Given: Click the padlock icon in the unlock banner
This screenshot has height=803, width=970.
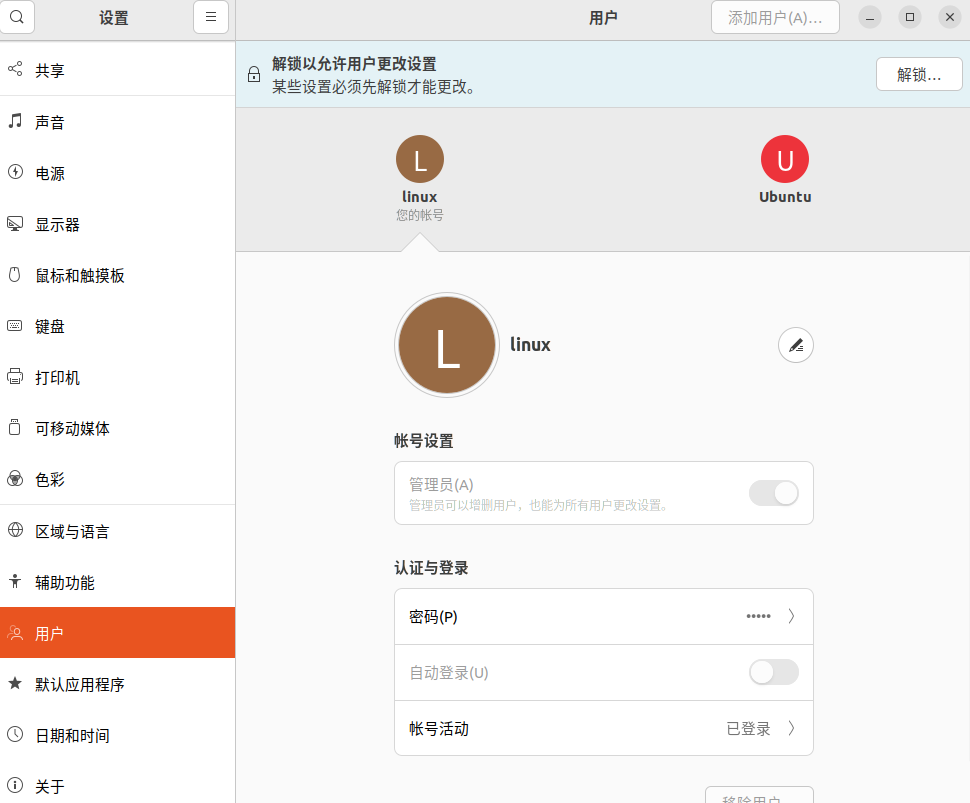Looking at the screenshot, I should pyautogui.click(x=254, y=74).
